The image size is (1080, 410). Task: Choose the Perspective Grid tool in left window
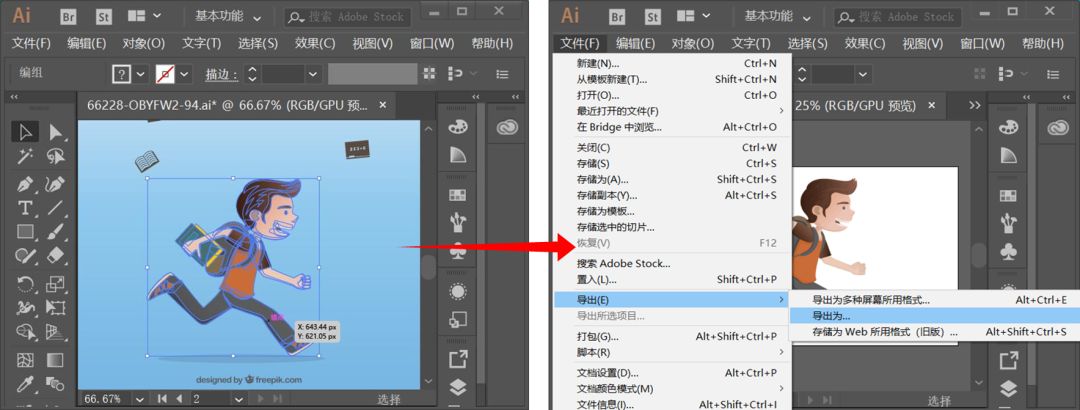coord(56,331)
